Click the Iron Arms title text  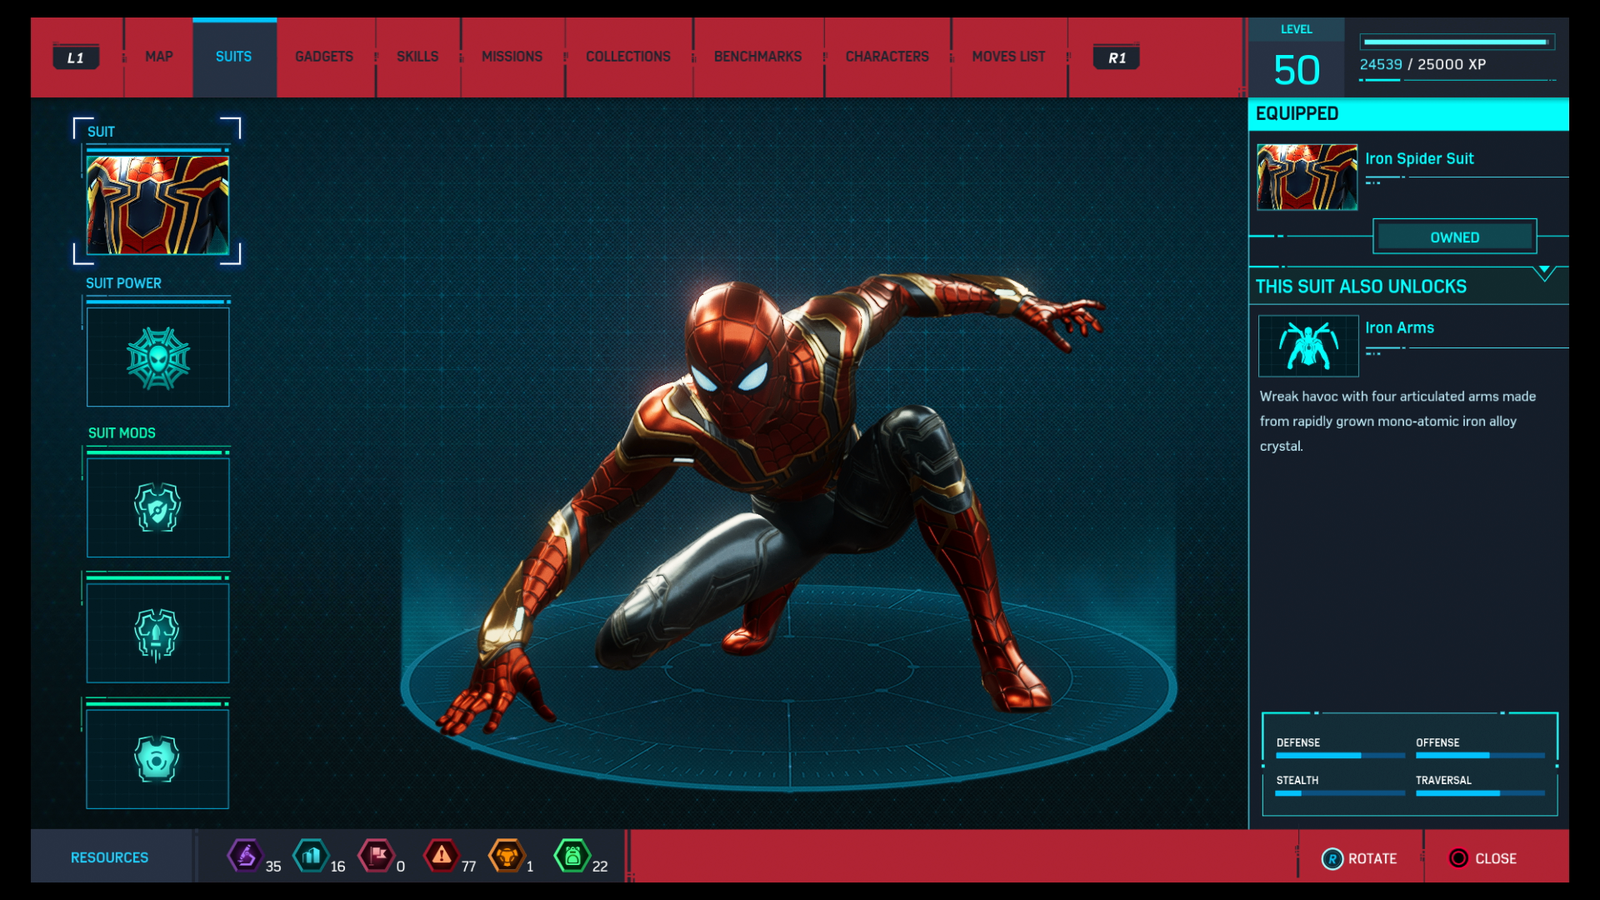pyautogui.click(x=1400, y=328)
